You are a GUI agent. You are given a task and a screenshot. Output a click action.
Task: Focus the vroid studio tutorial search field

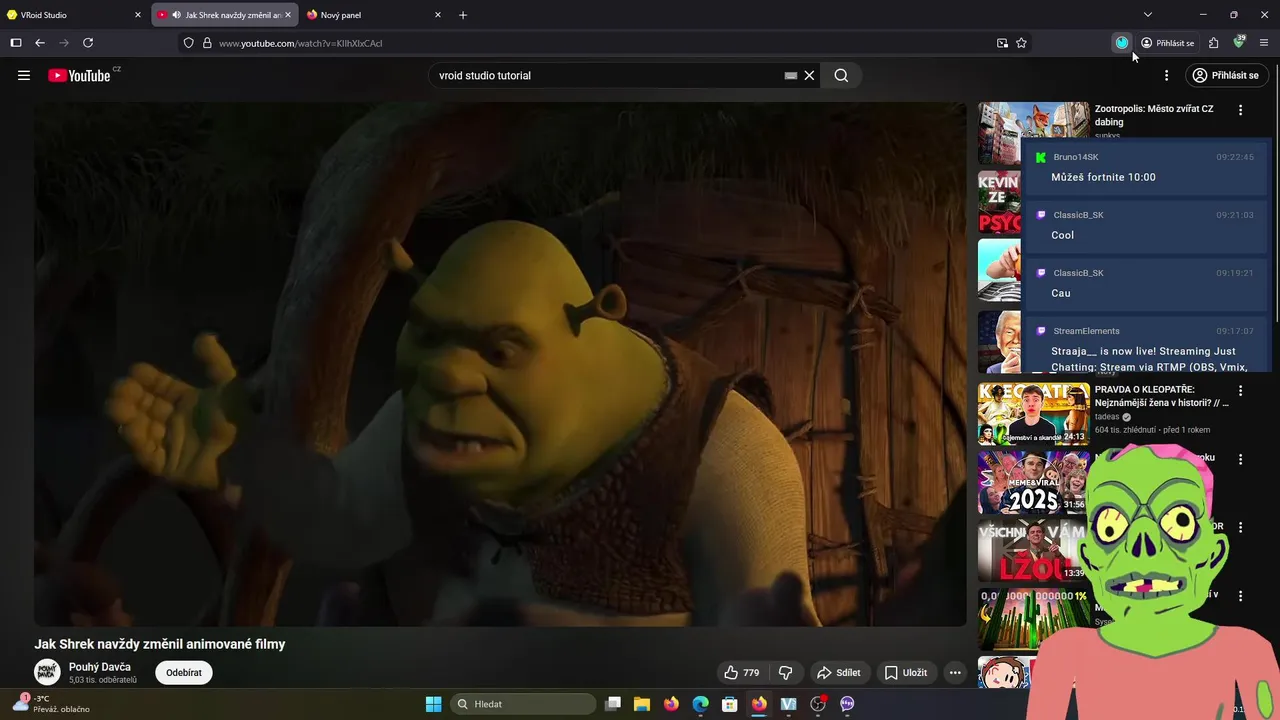click(608, 75)
